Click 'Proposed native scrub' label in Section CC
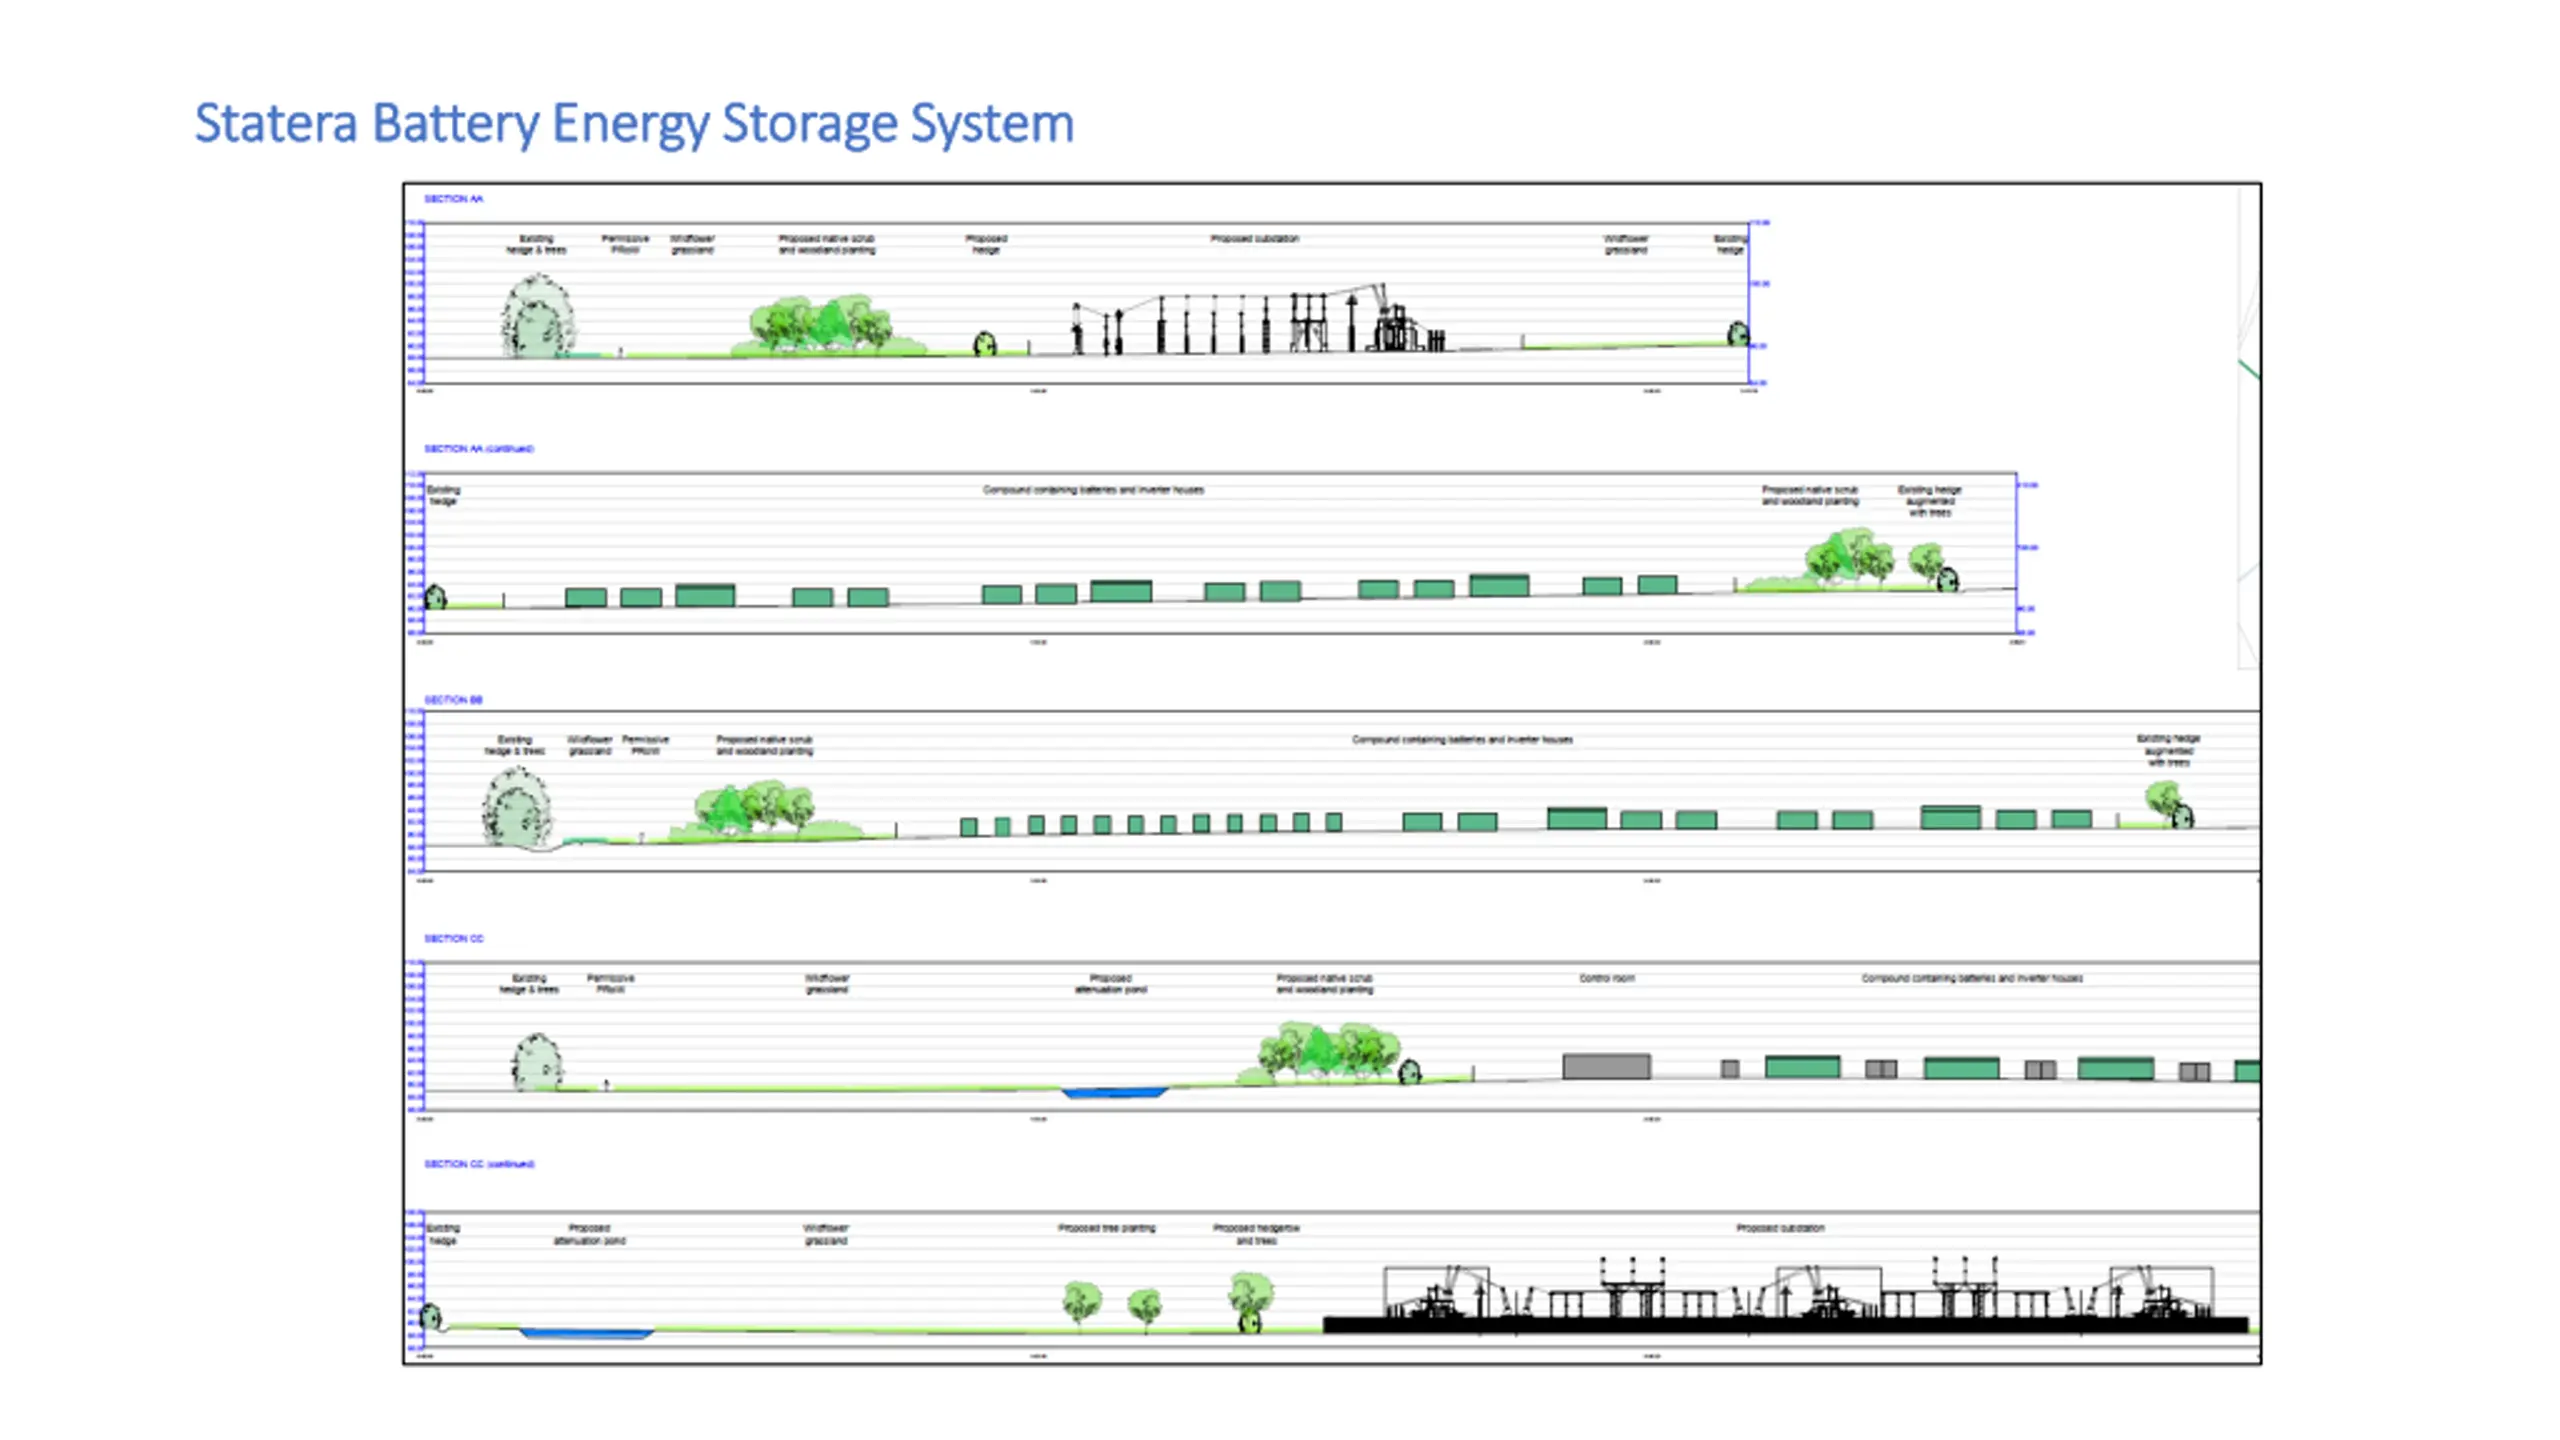 [1324, 984]
